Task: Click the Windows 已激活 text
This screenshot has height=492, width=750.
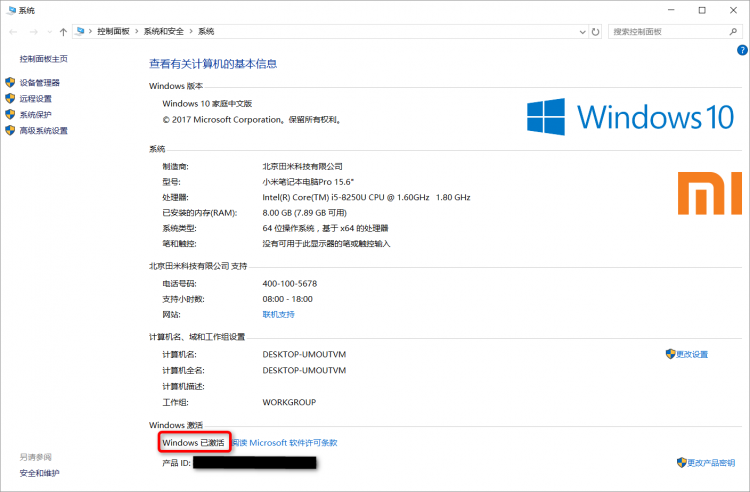Action: (x=193, y=443)
